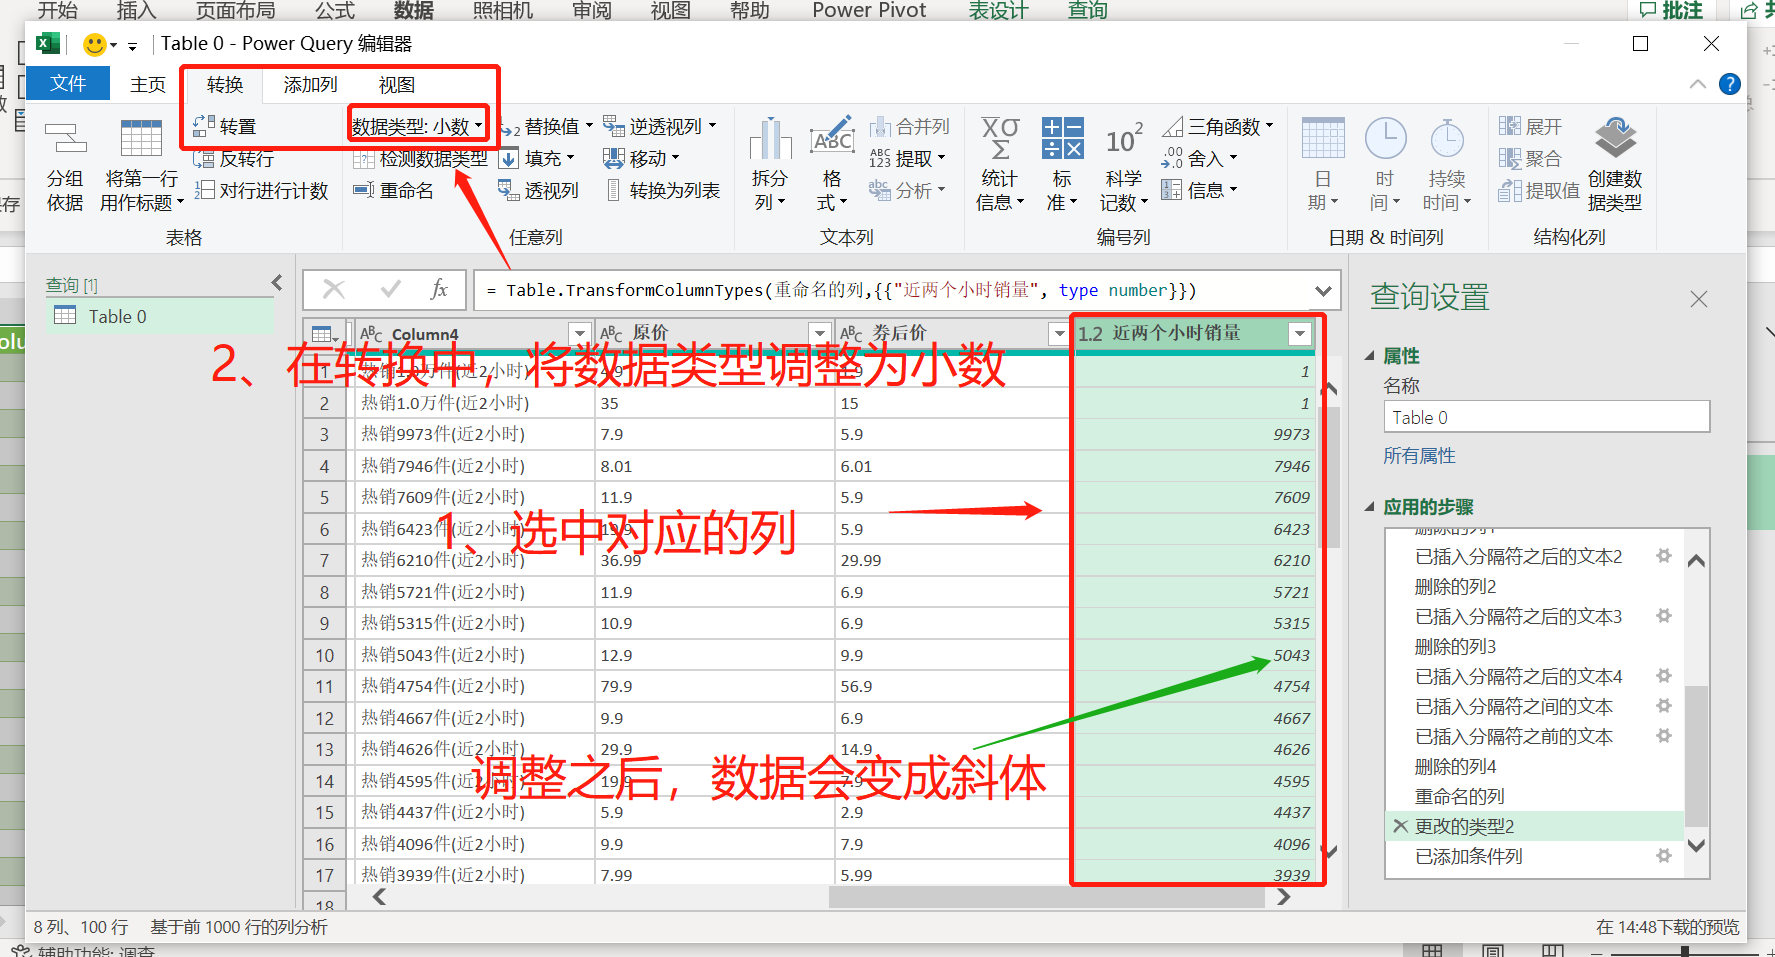The image size is (1775, 957).
Task: Click the Date (日期) calendar icon
Action: tap(1323, 139)
